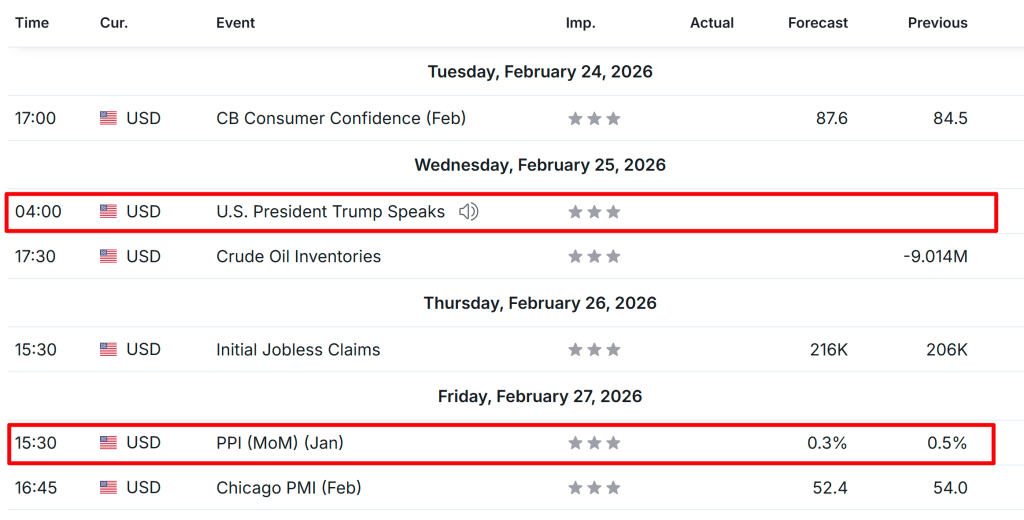Click the Forecast column header
Viewport: 1024px width, 520px height.
[818, 23]
